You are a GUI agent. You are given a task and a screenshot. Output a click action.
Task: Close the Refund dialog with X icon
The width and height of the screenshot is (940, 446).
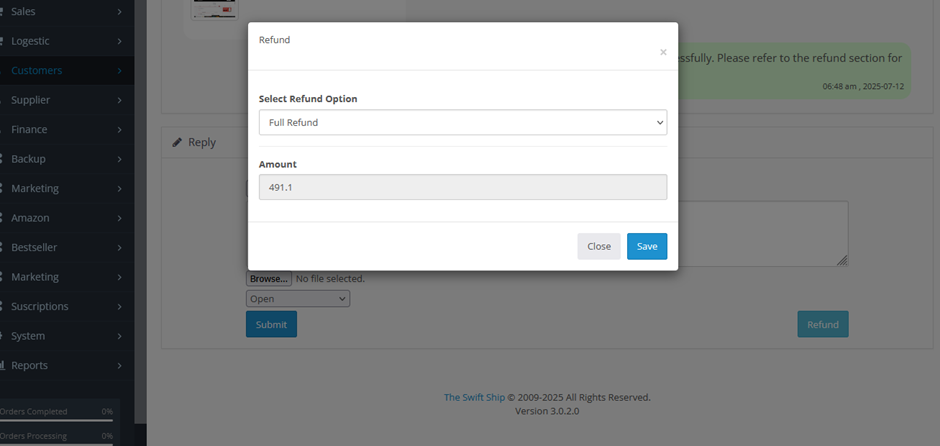point(663,52)
